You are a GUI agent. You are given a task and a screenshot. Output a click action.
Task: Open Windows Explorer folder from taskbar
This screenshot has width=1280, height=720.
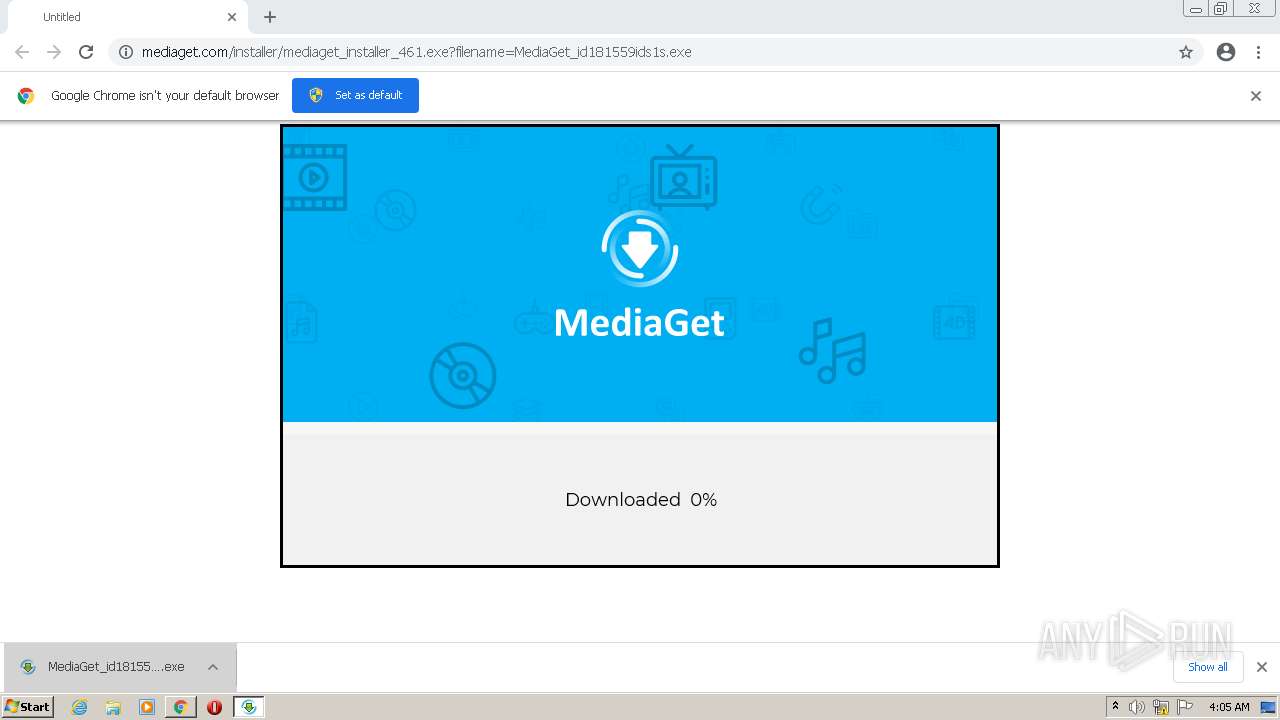coord(113,707)
